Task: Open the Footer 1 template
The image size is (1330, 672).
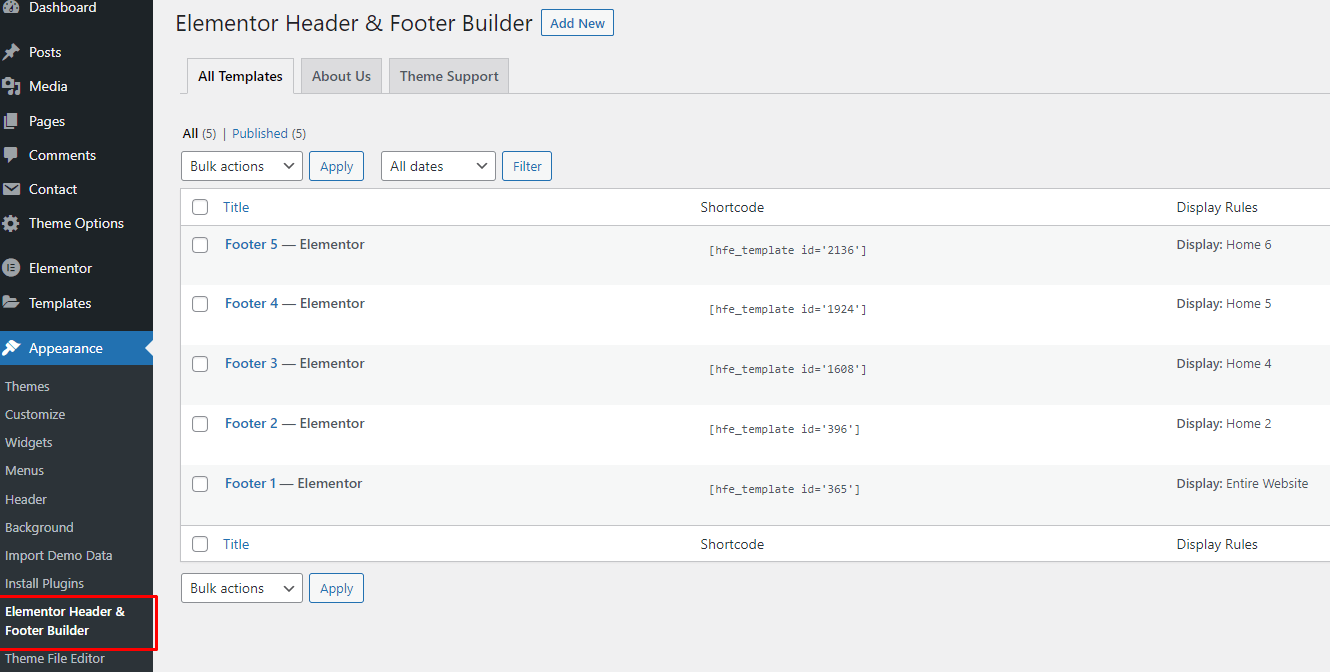Action: point(250,483)
